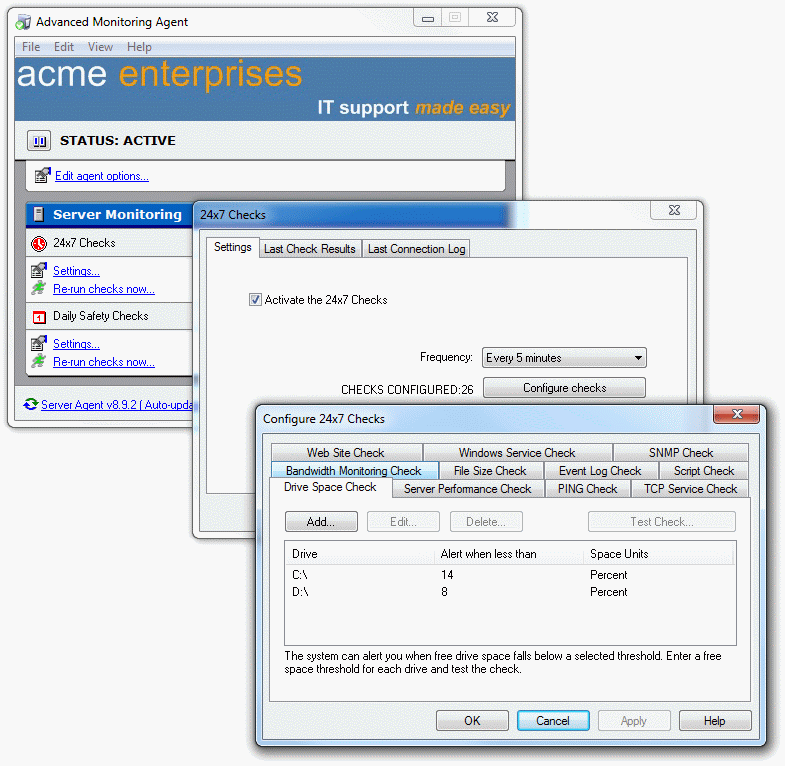The width and height of the screenshot is (785, 766).
Task: Click the Edit... button in Configure 24x7 Checks
Action: pyautogui.click(x=403, y=522)
